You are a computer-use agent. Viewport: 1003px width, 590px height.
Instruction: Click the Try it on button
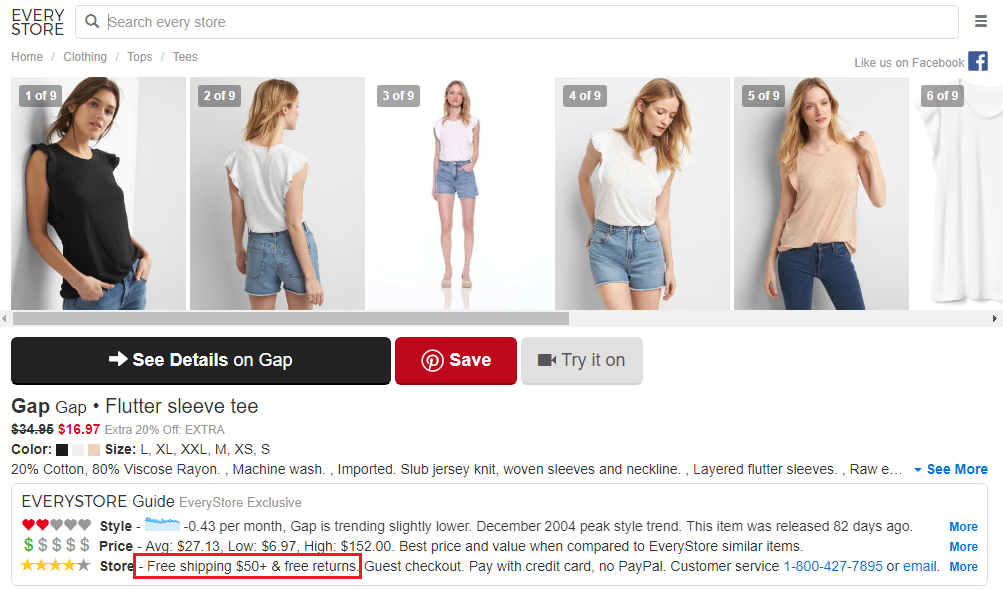(x=582, y=360)
